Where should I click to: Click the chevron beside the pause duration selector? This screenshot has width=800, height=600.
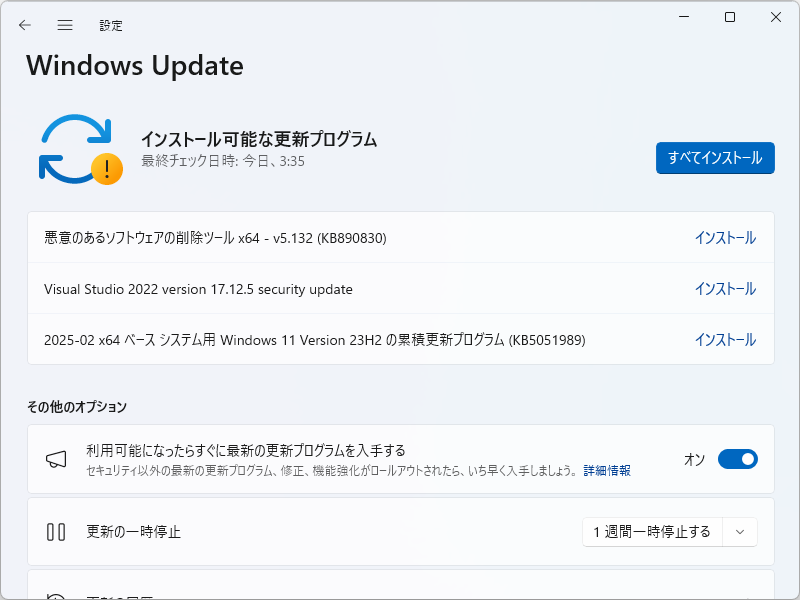coord(739,532)
